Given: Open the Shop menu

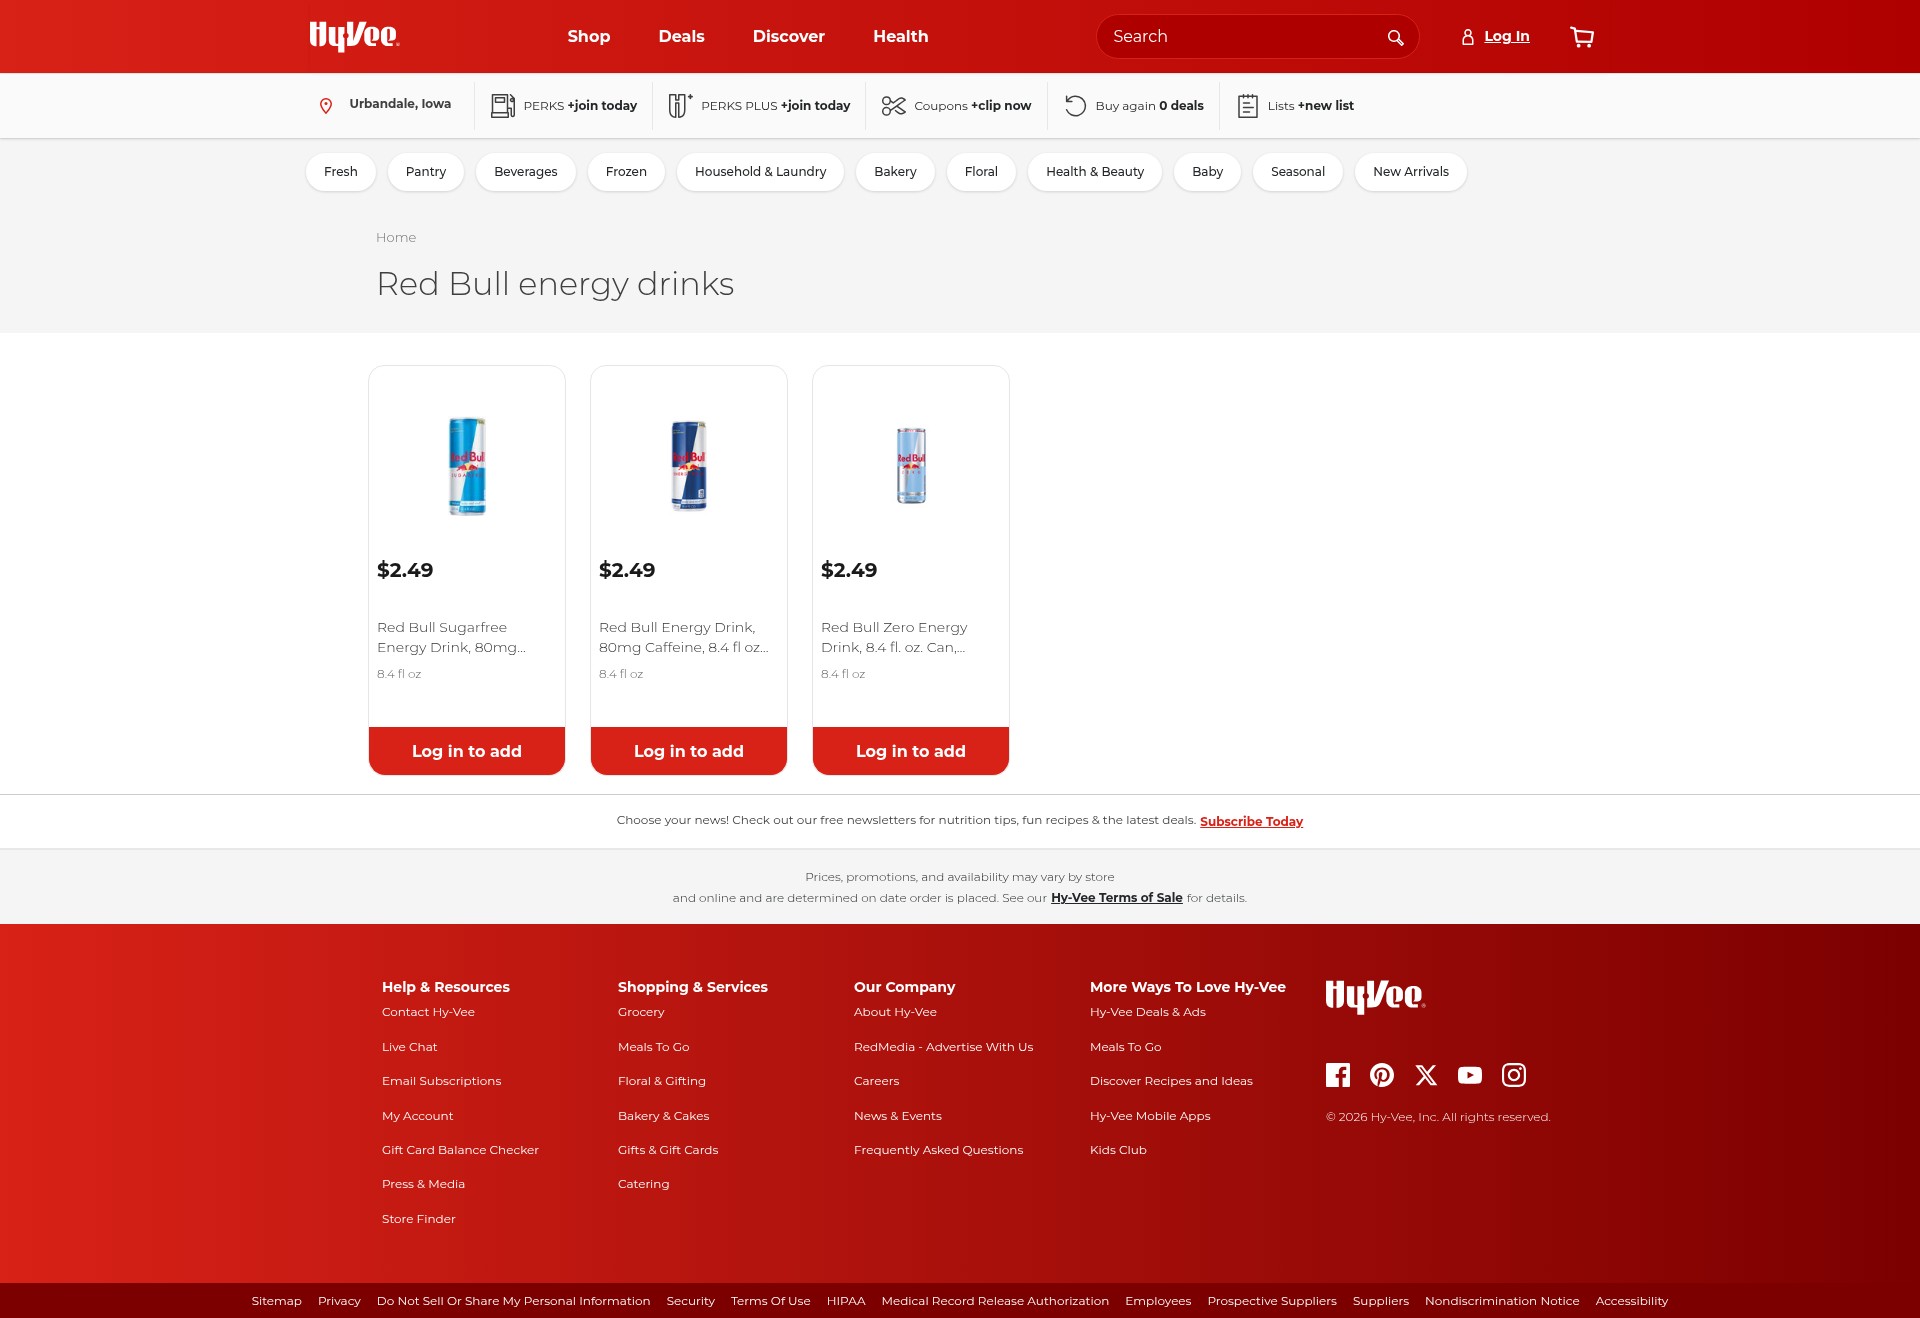Looking at the screenshot, I should 589,36.
